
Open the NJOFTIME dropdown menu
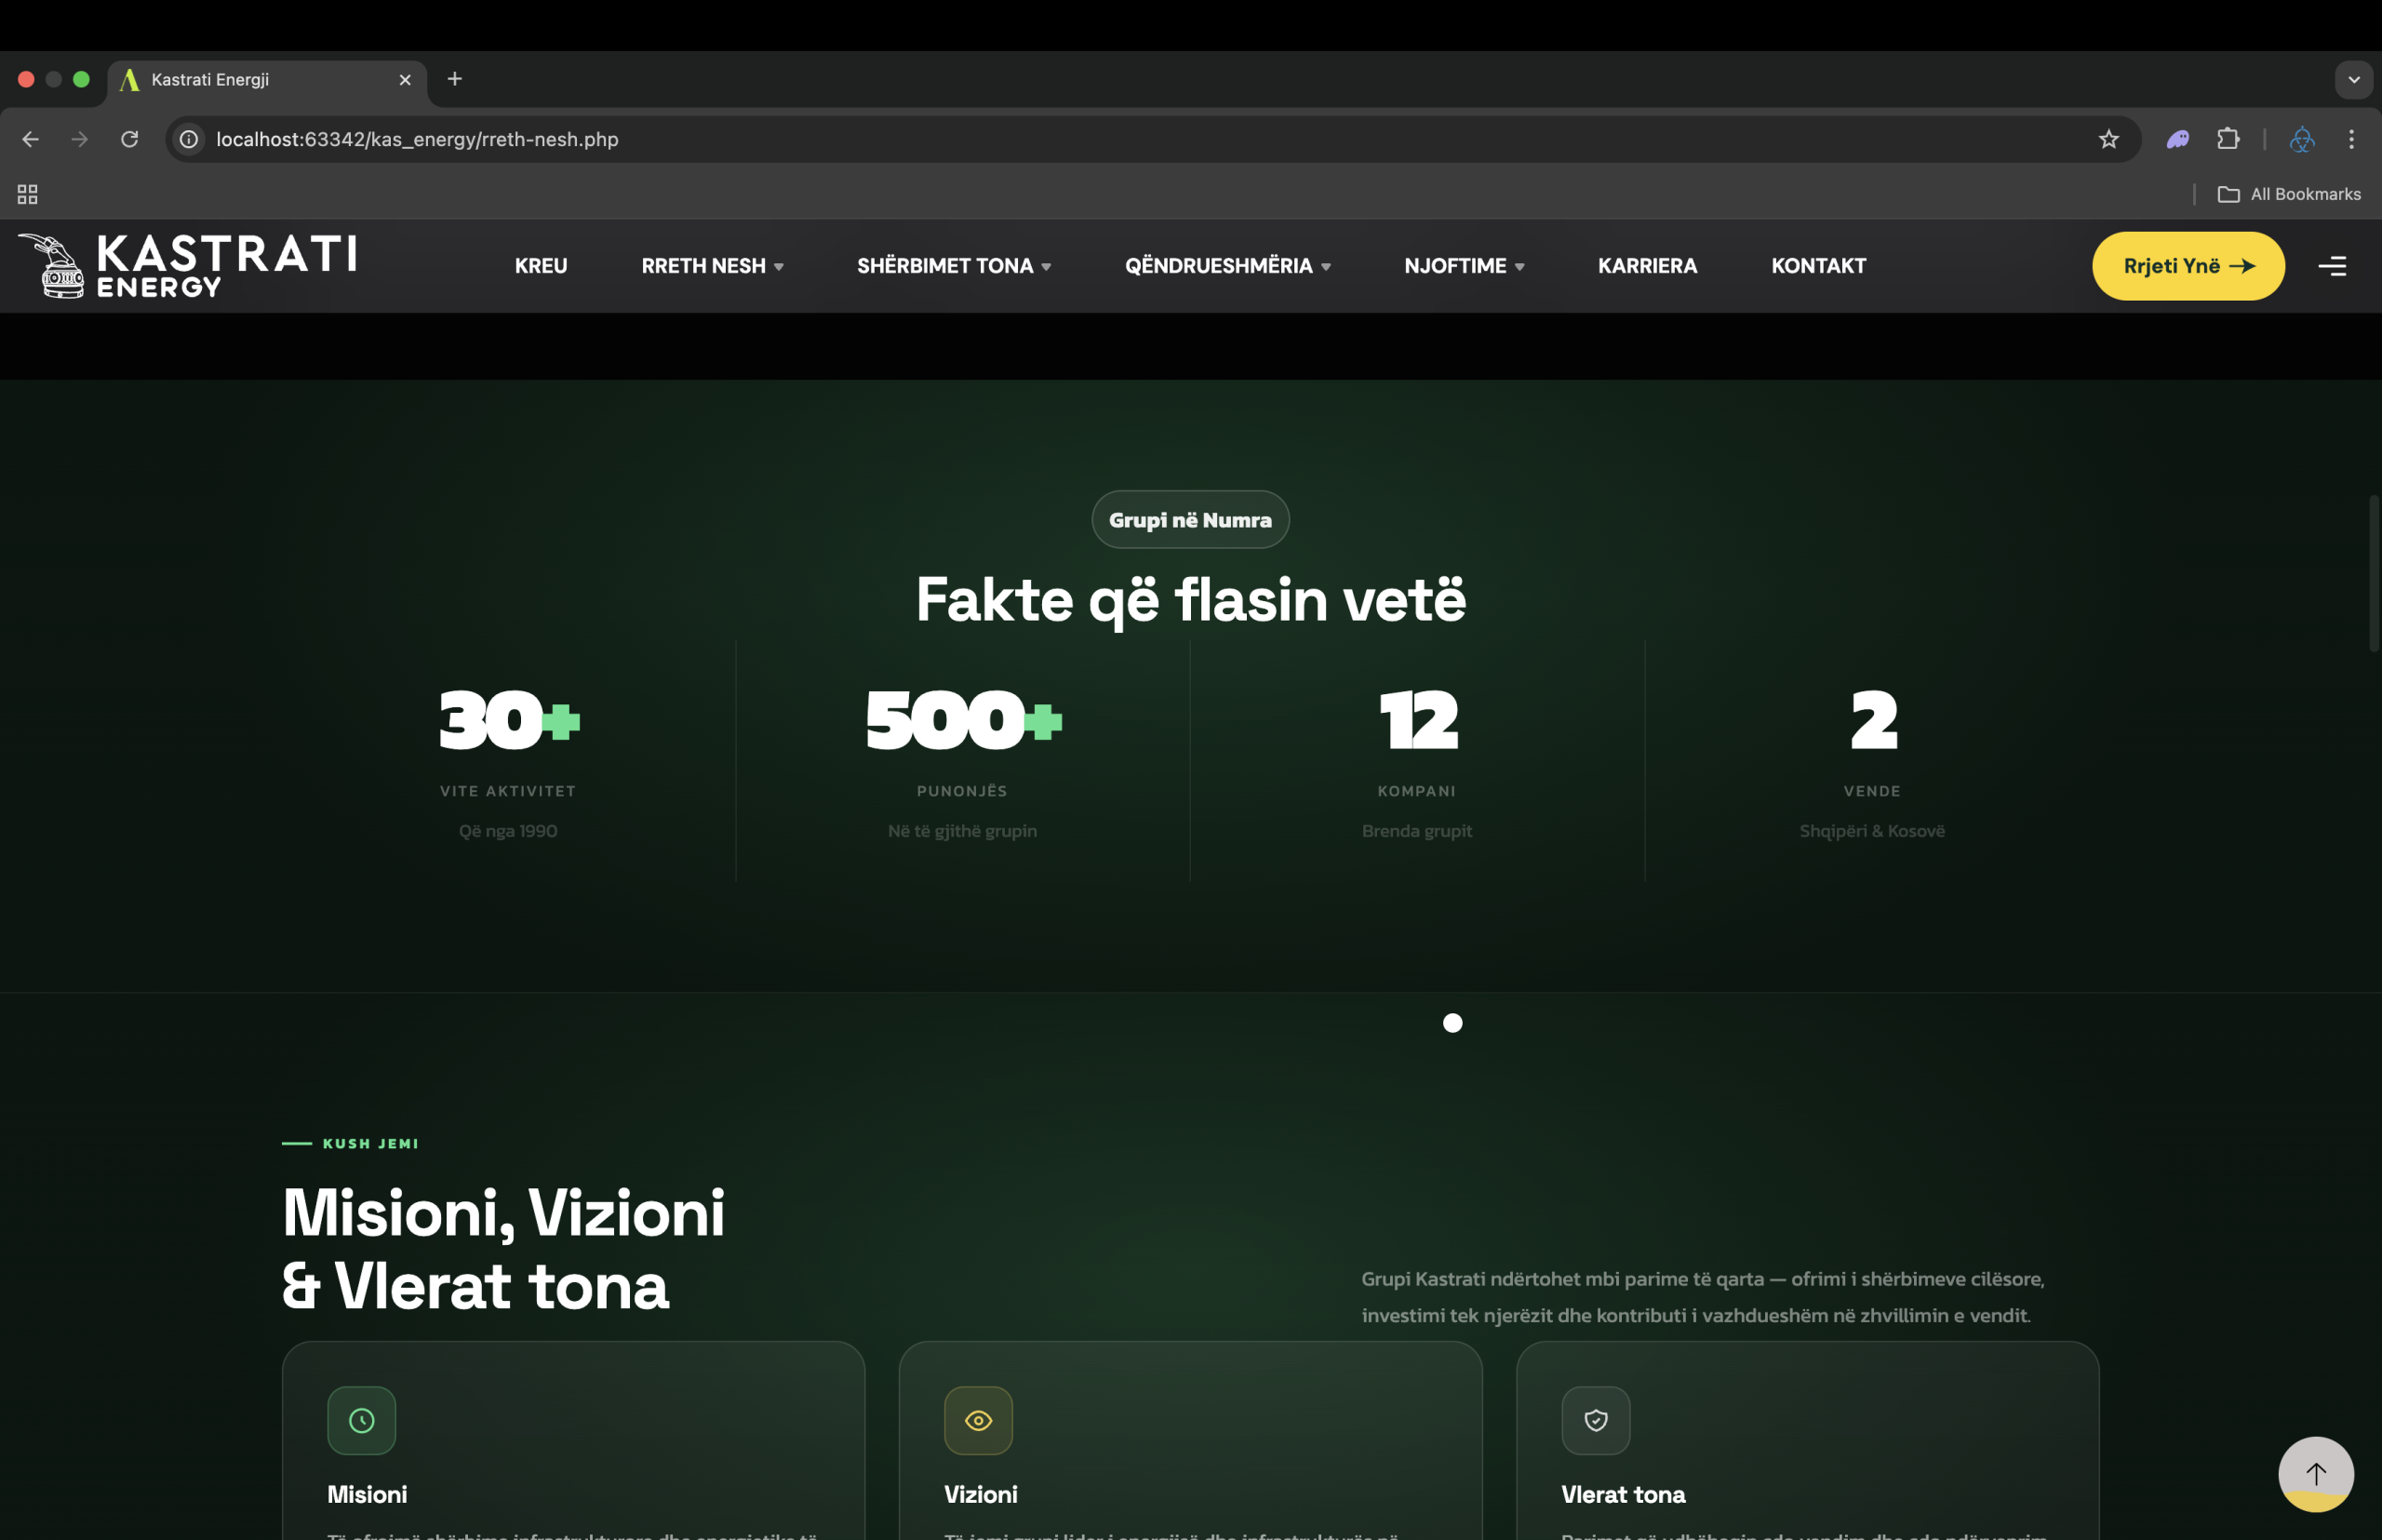(1463, 266)
